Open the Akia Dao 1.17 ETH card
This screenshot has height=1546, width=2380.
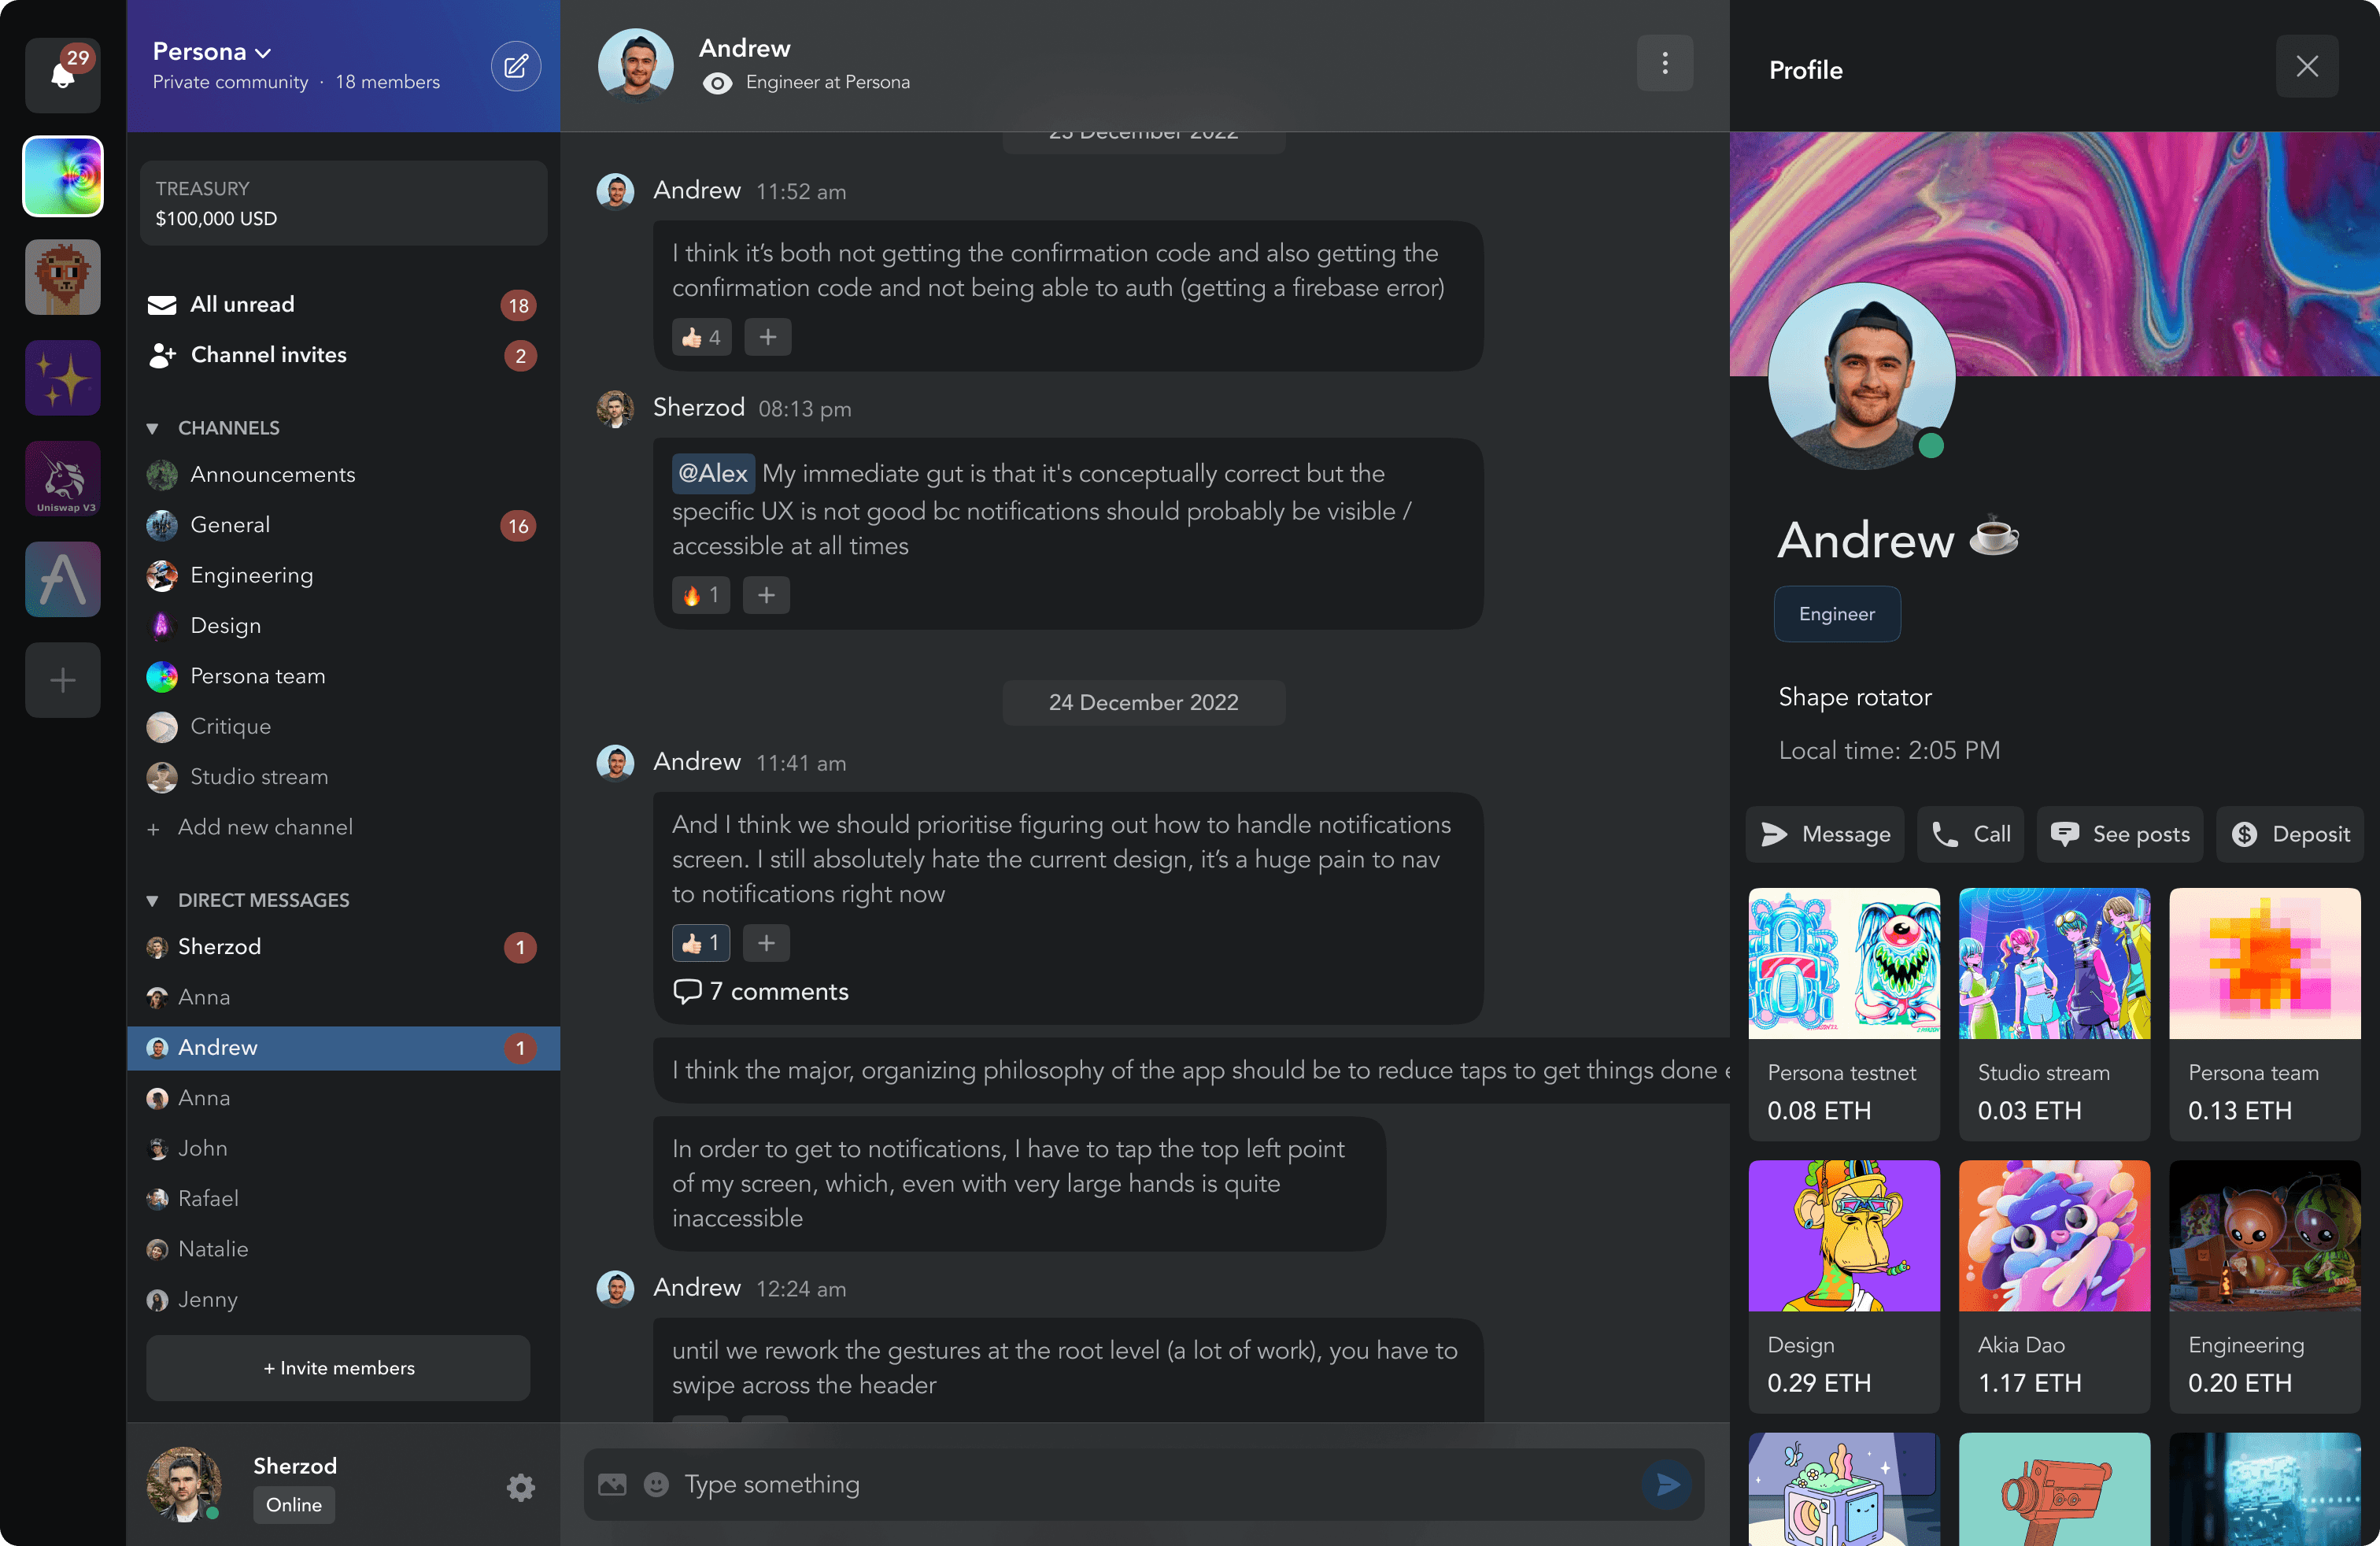2054,1287
